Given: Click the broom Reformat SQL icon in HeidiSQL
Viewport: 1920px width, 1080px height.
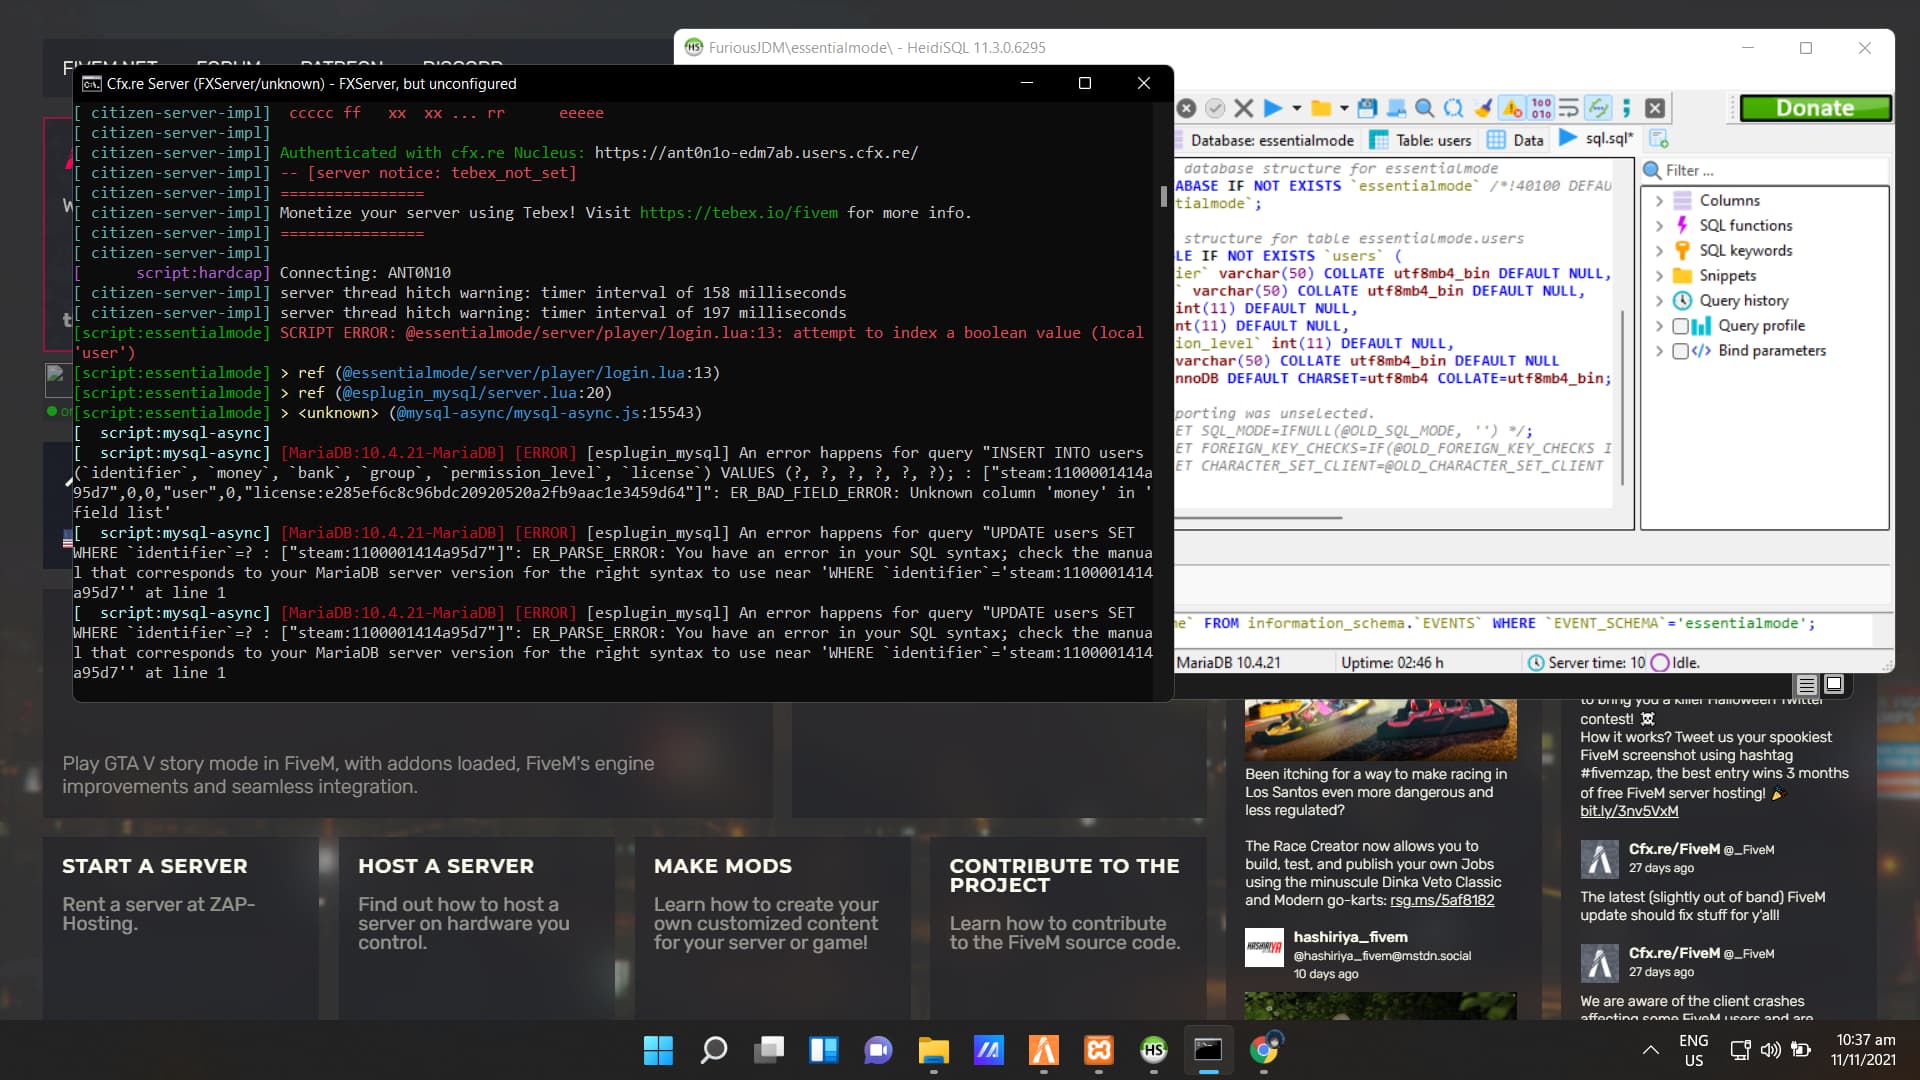Looking at the screenshot, I should [1483, 108].
